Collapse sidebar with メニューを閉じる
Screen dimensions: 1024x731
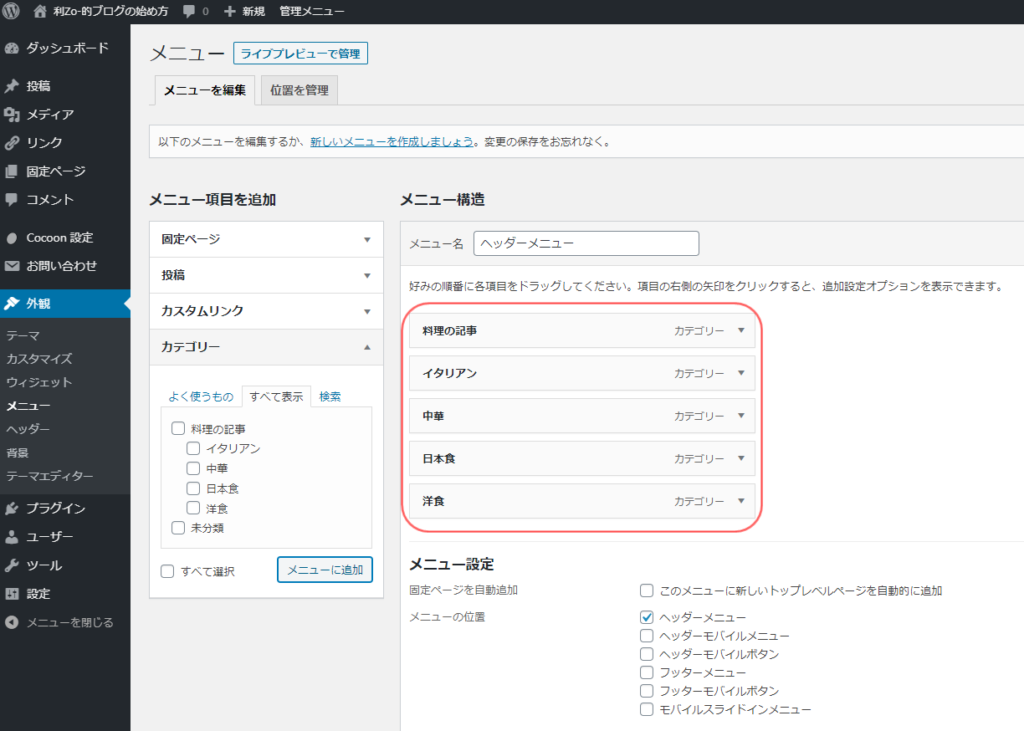[x=68, y=622]
